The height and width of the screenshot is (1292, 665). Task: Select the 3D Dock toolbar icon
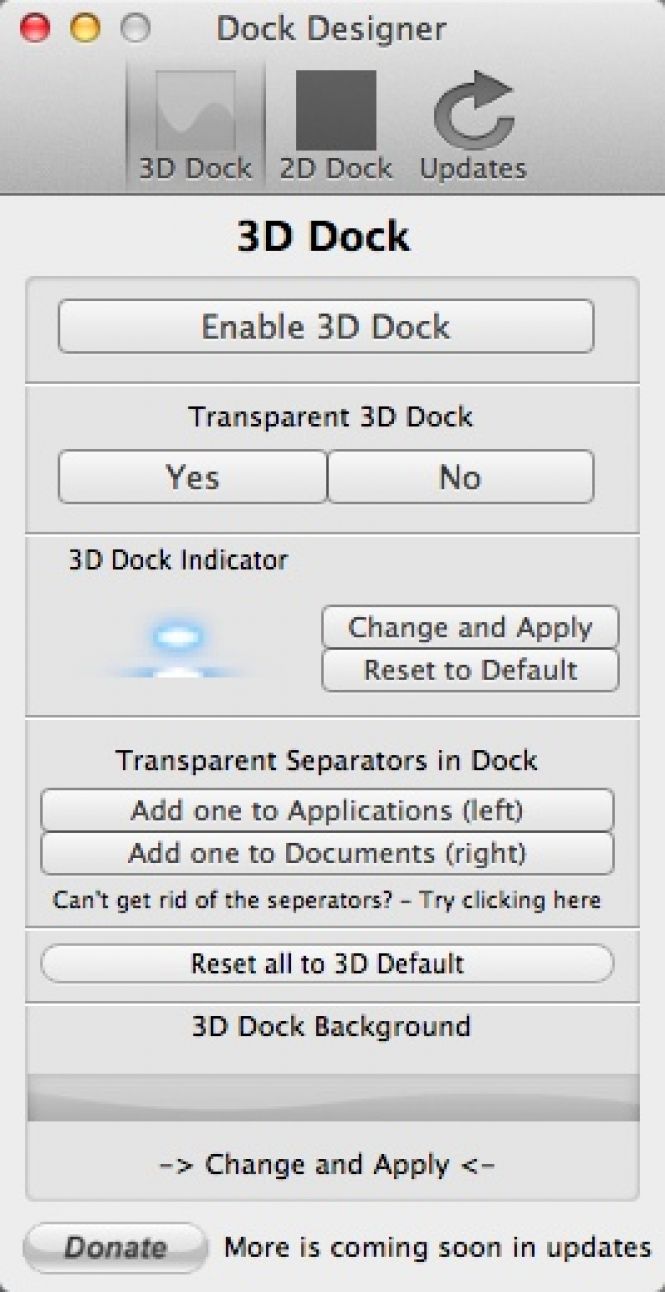click(195, 115)
